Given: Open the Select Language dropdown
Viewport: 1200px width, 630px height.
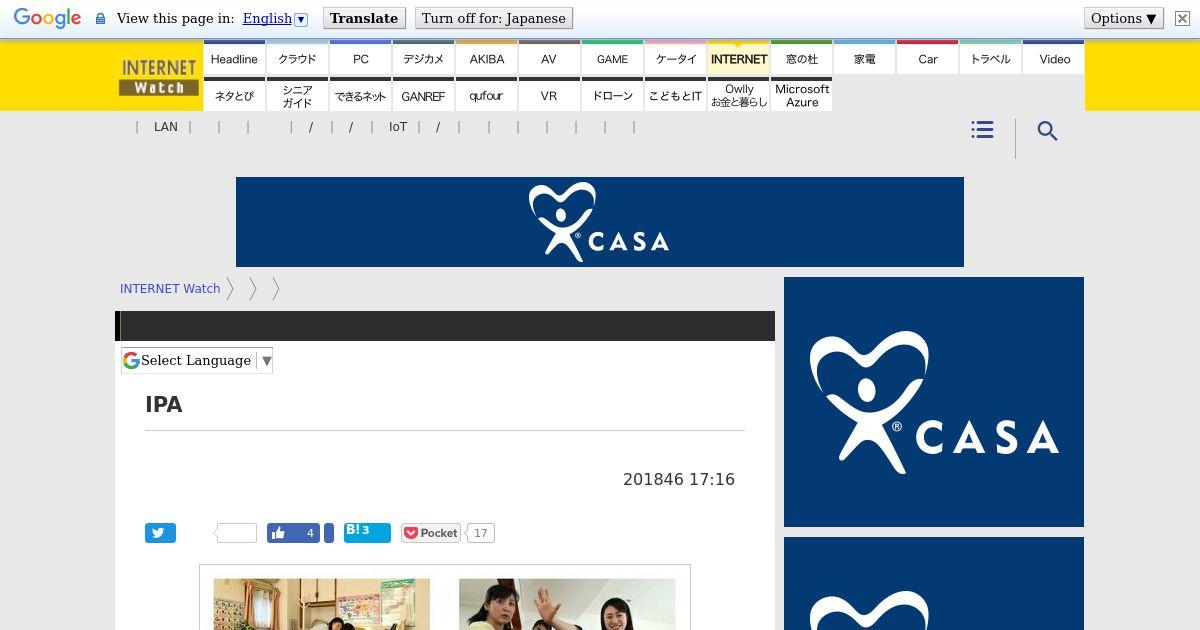Looking at the screenshot, I should tap(197, 360).
